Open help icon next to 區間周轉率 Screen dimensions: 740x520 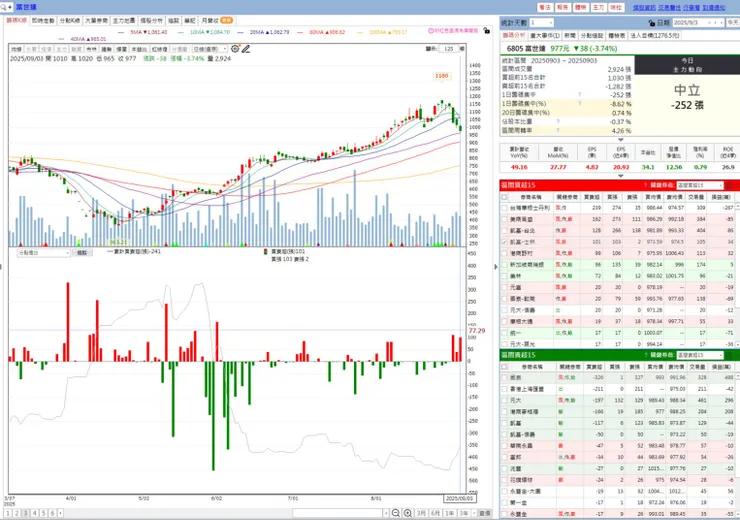point(558,130)
